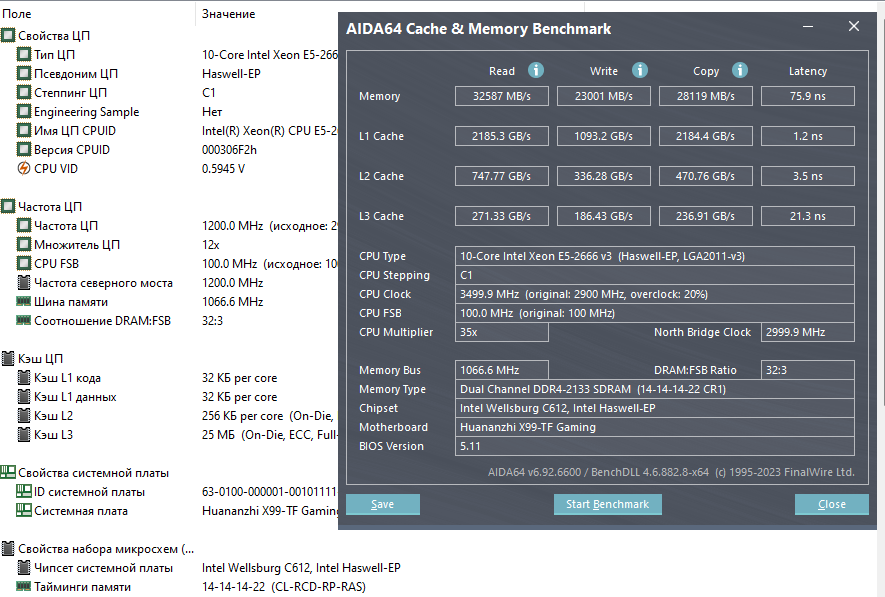Click the Write info icon
The height and width of the screenshot is (597, 885).
pyautogui.click(x=639, y=70)
